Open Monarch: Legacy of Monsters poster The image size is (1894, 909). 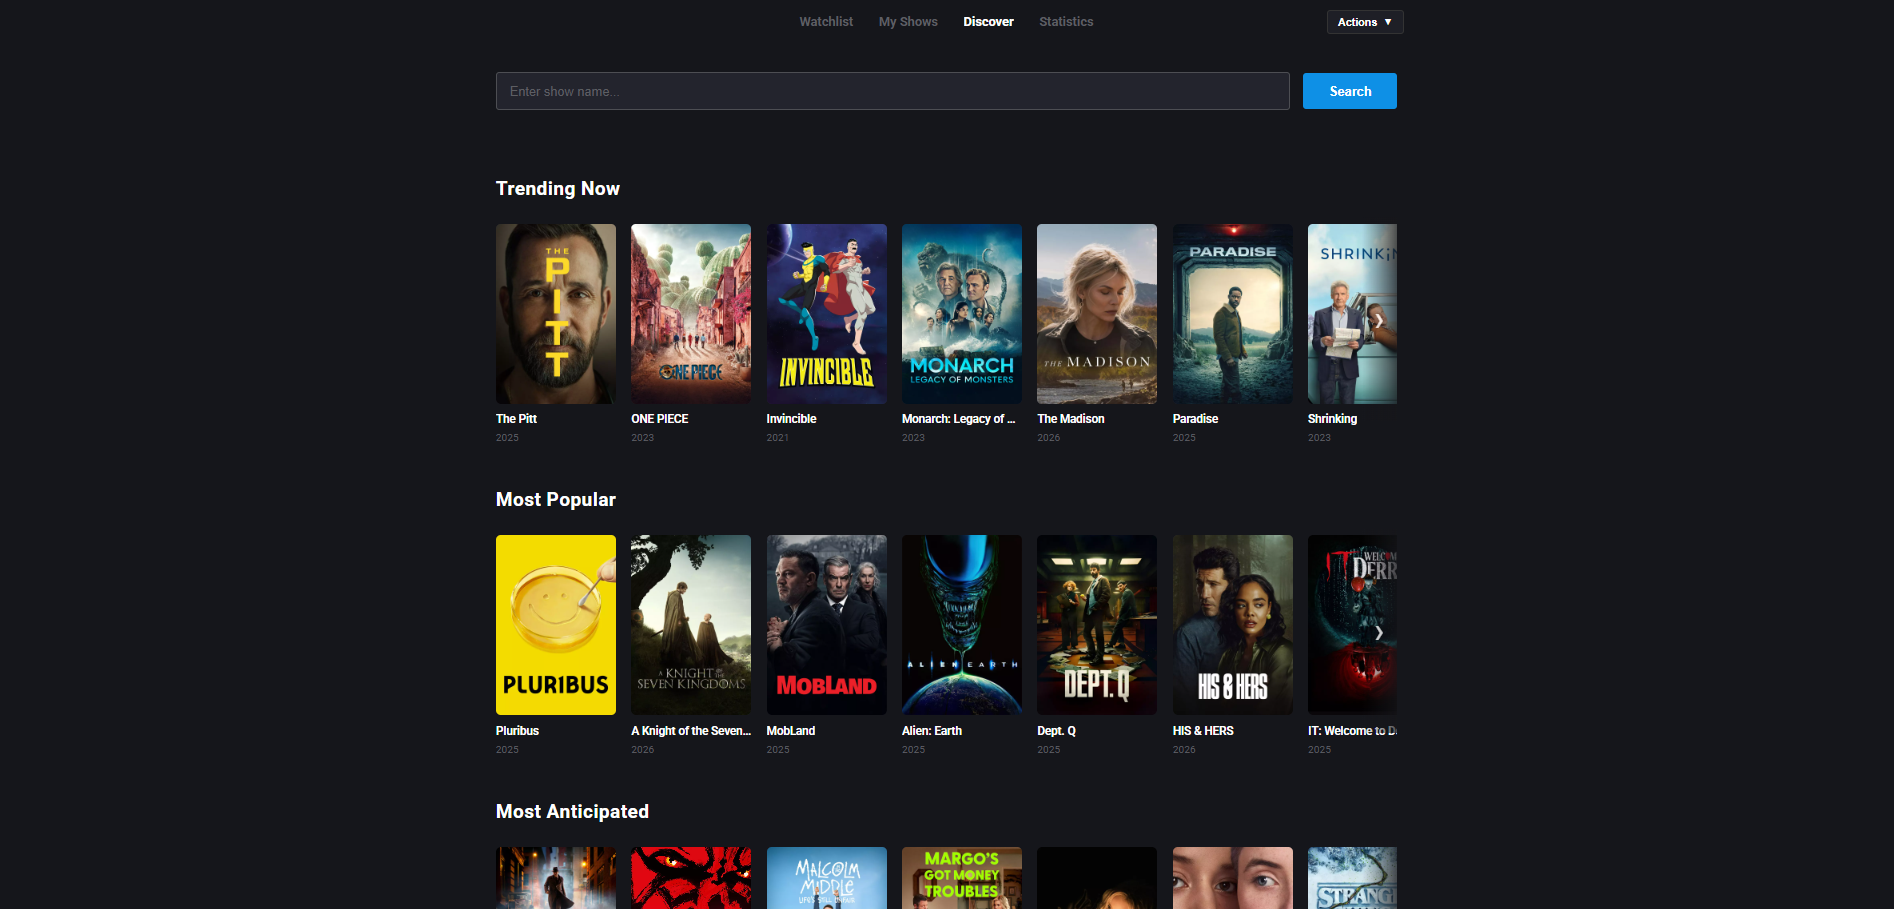[962, 314]
